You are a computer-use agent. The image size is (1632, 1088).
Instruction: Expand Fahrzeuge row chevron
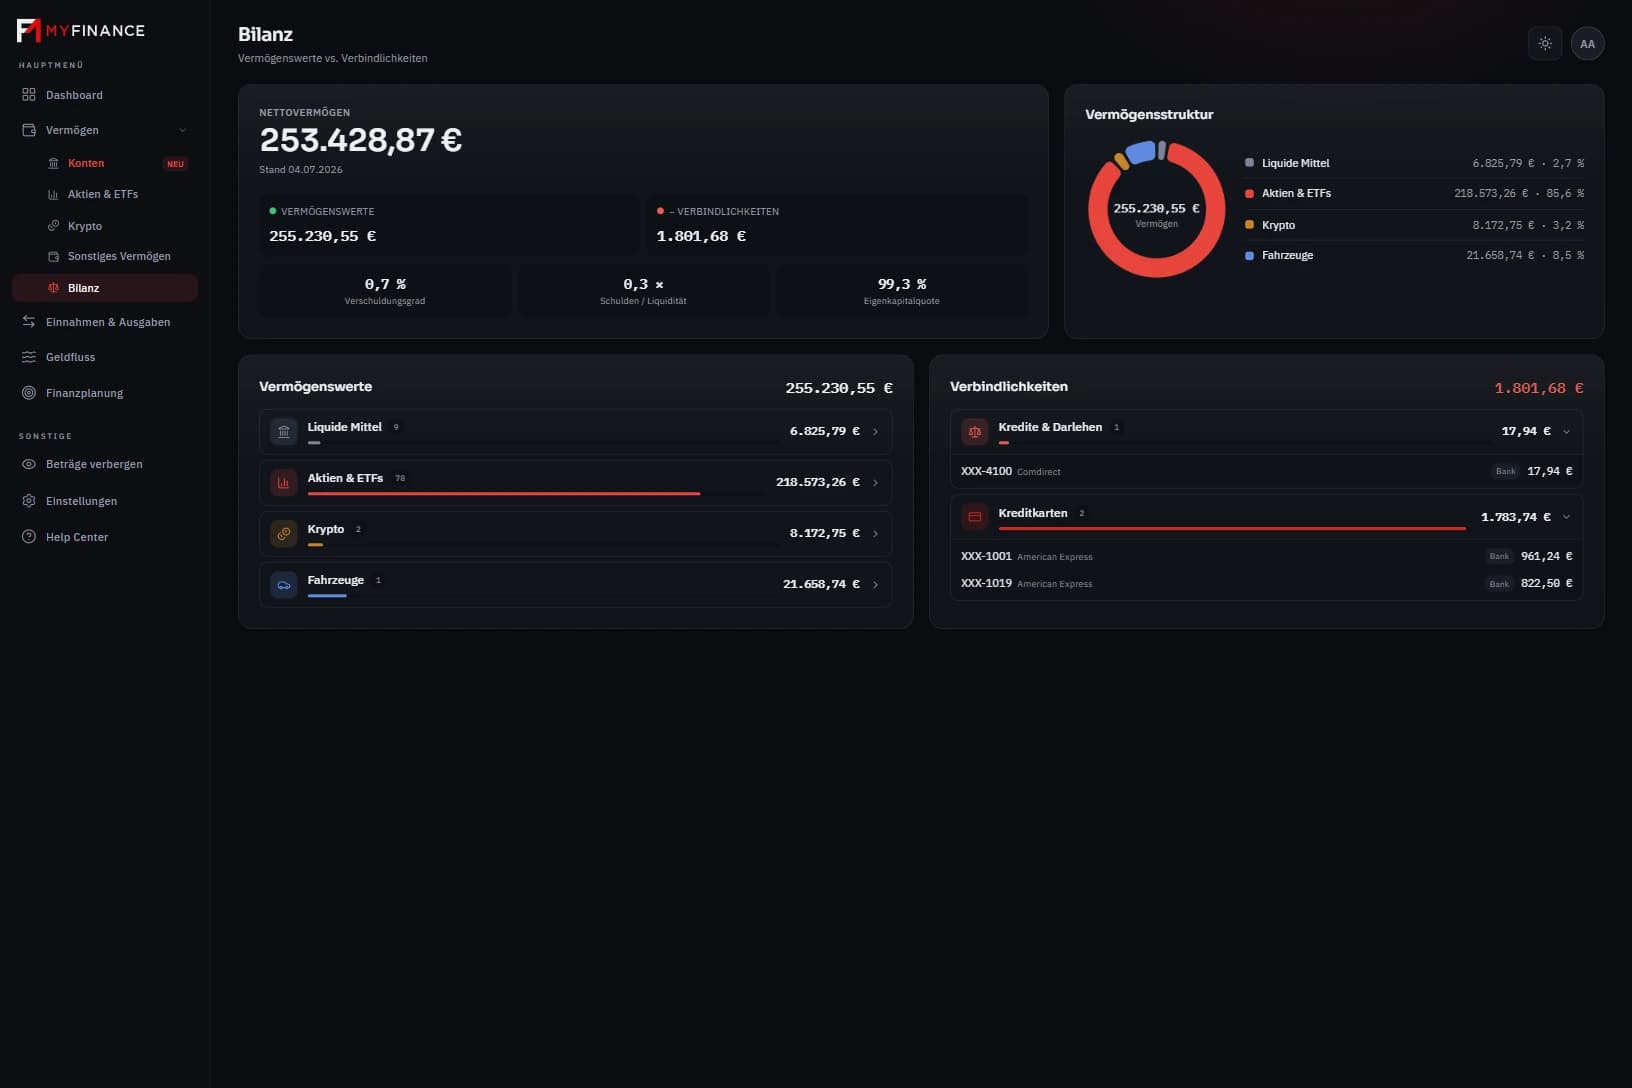876,585
